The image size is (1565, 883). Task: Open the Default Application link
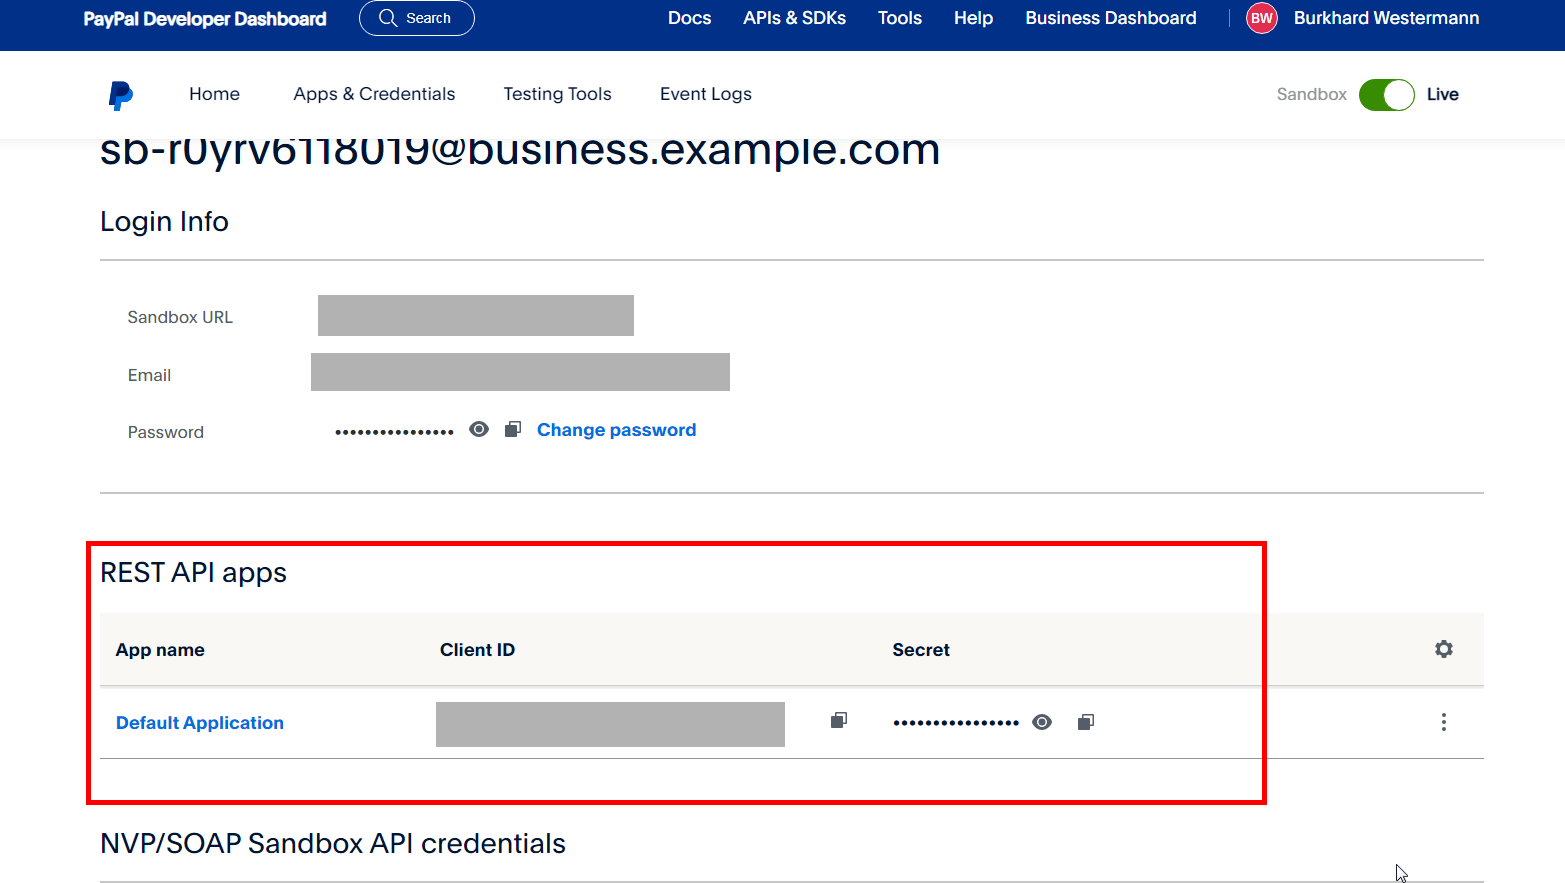200,723
